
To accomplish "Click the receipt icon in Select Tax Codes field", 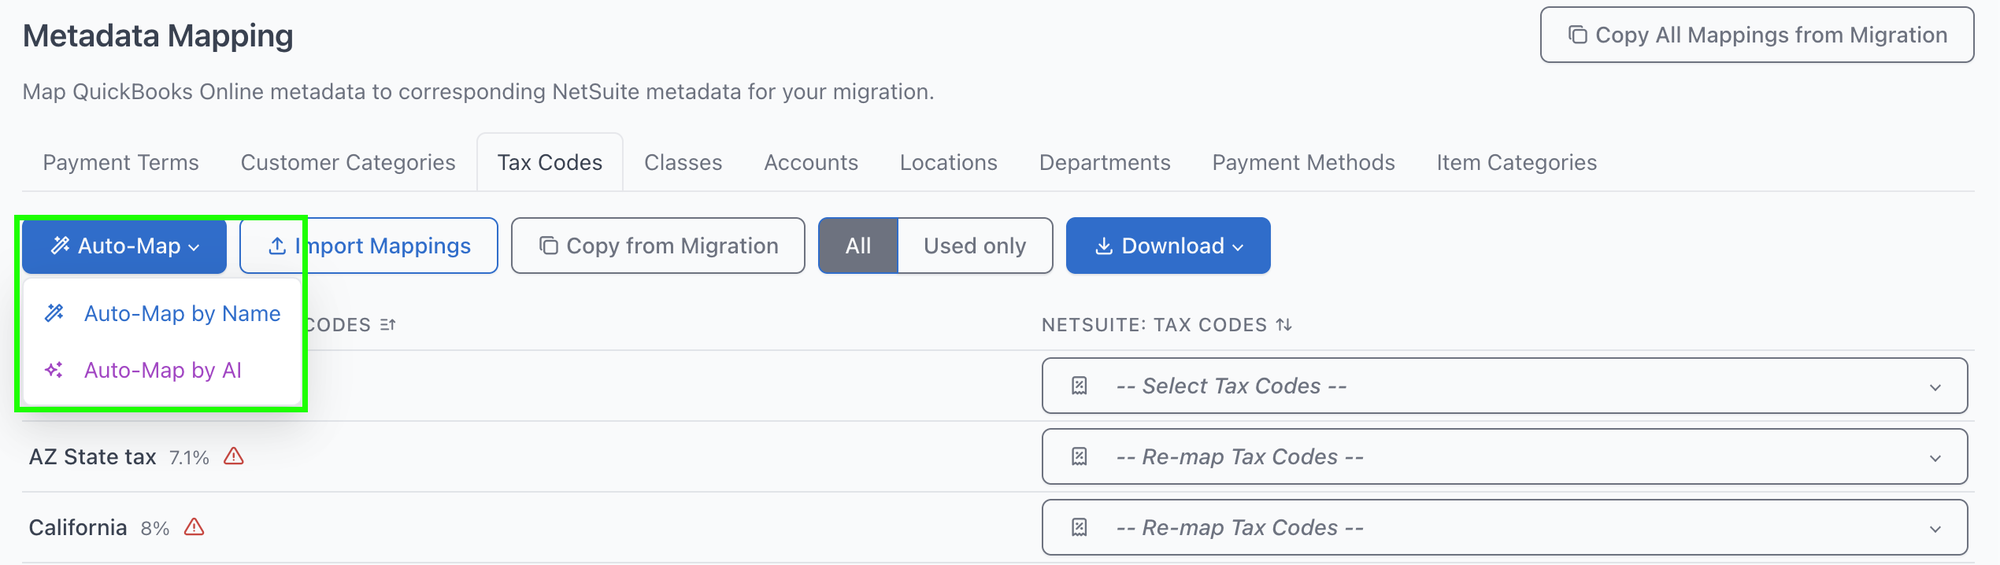I will tap(1079, 386).
